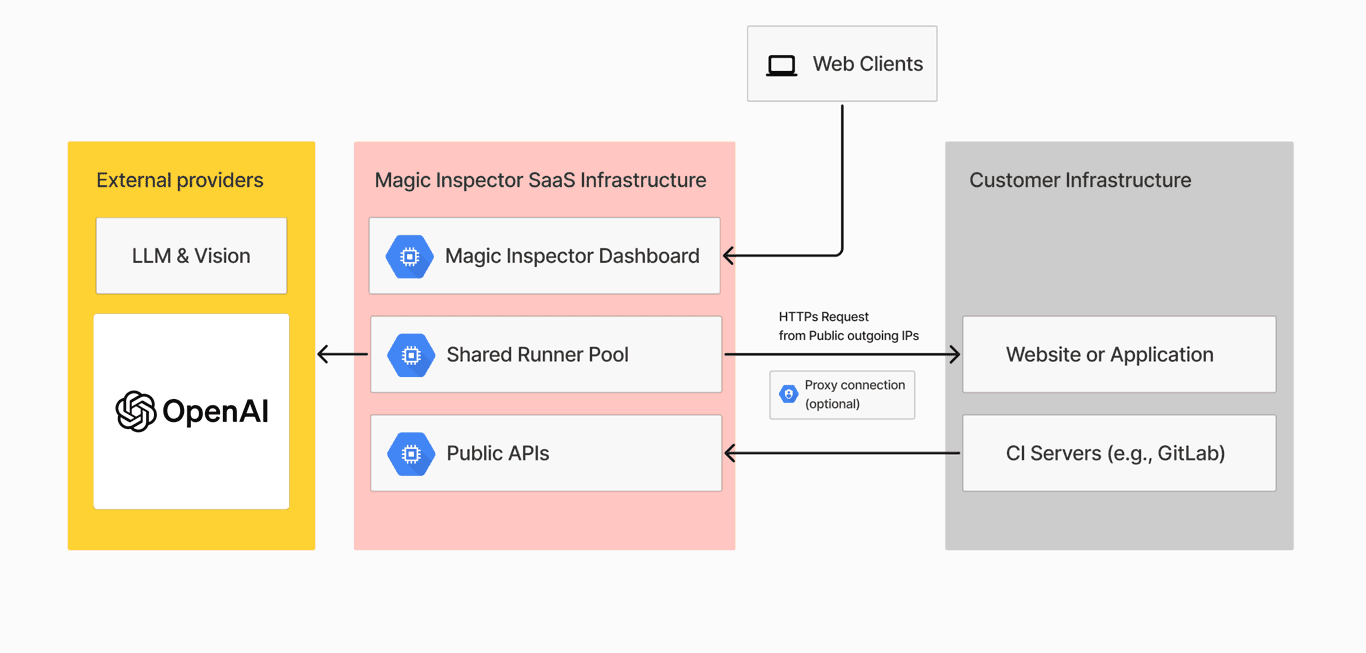Click the chip icon on Magic Inspector Dashboard

click(409, 257)
